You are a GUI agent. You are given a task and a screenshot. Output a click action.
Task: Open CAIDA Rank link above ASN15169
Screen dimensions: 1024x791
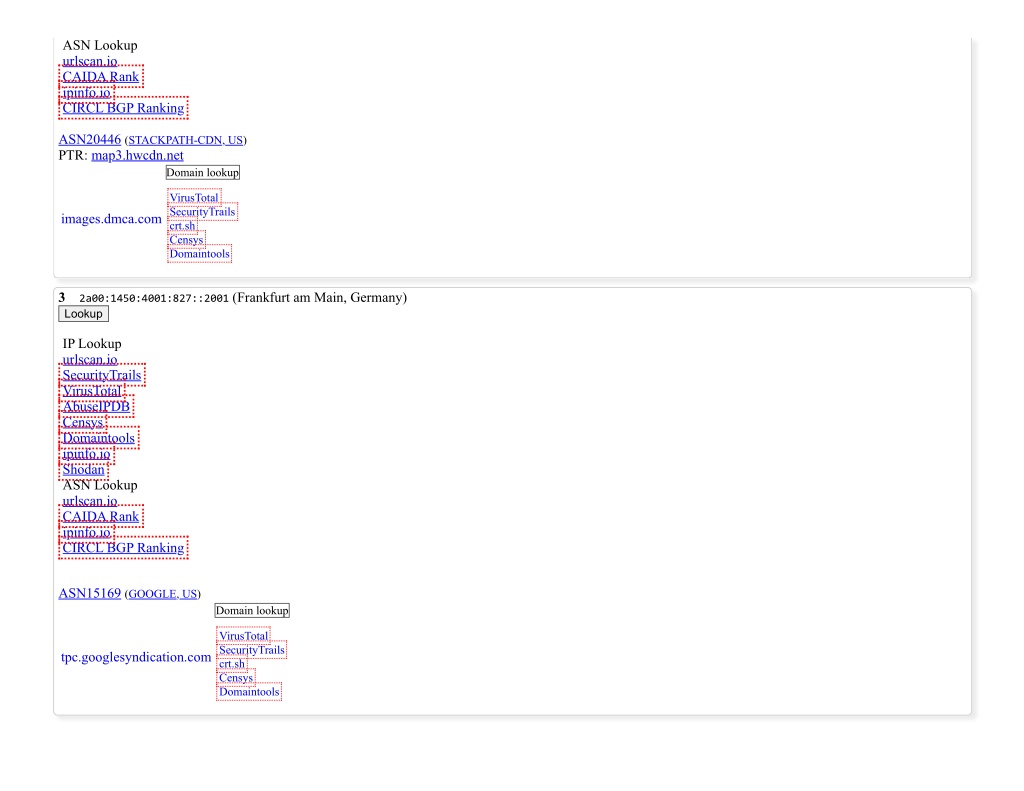[101, 517]
